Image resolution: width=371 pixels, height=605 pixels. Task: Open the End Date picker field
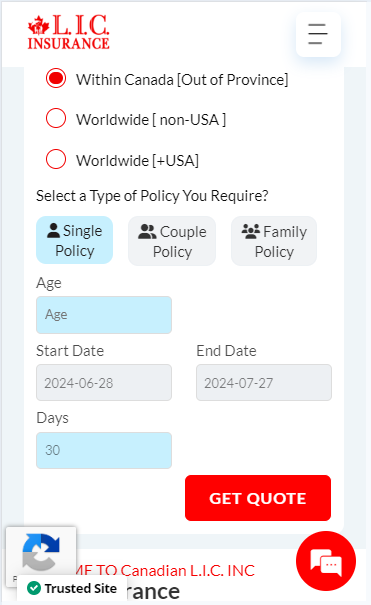click(264, 382)
